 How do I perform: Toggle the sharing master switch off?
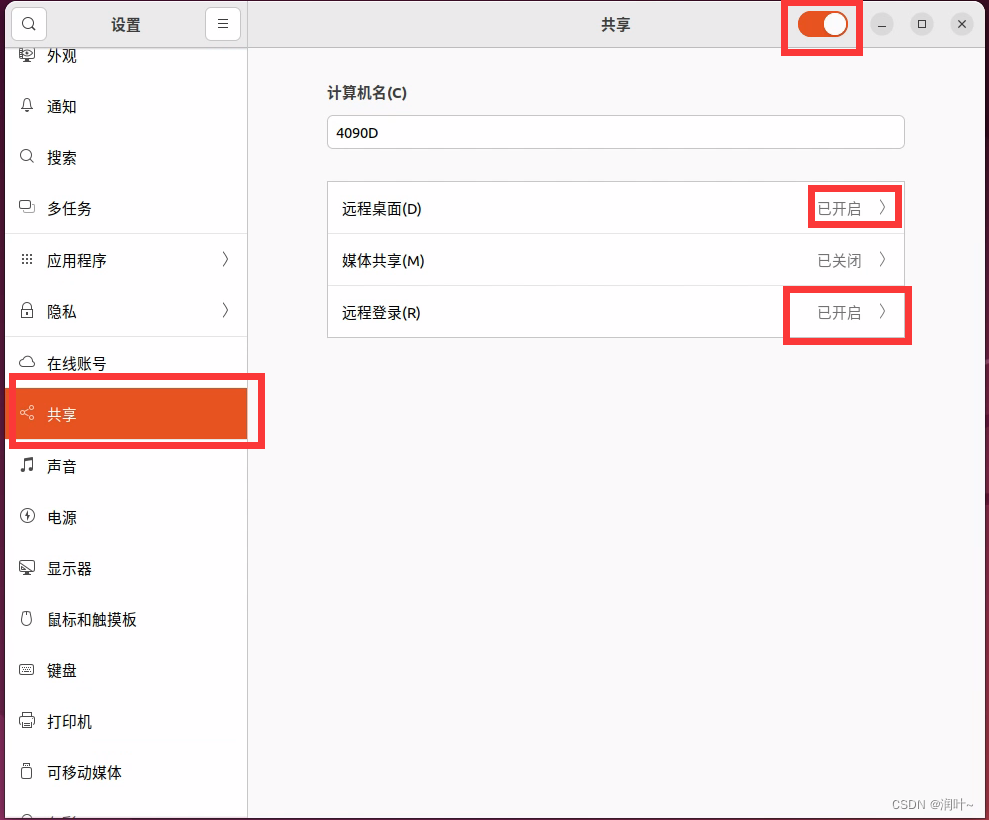point(822,25)
